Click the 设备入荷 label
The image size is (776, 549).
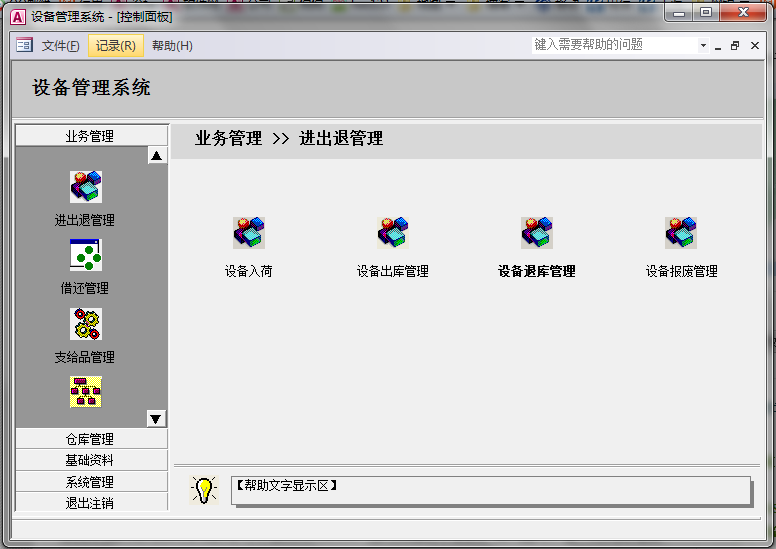[x=248, y=271]
